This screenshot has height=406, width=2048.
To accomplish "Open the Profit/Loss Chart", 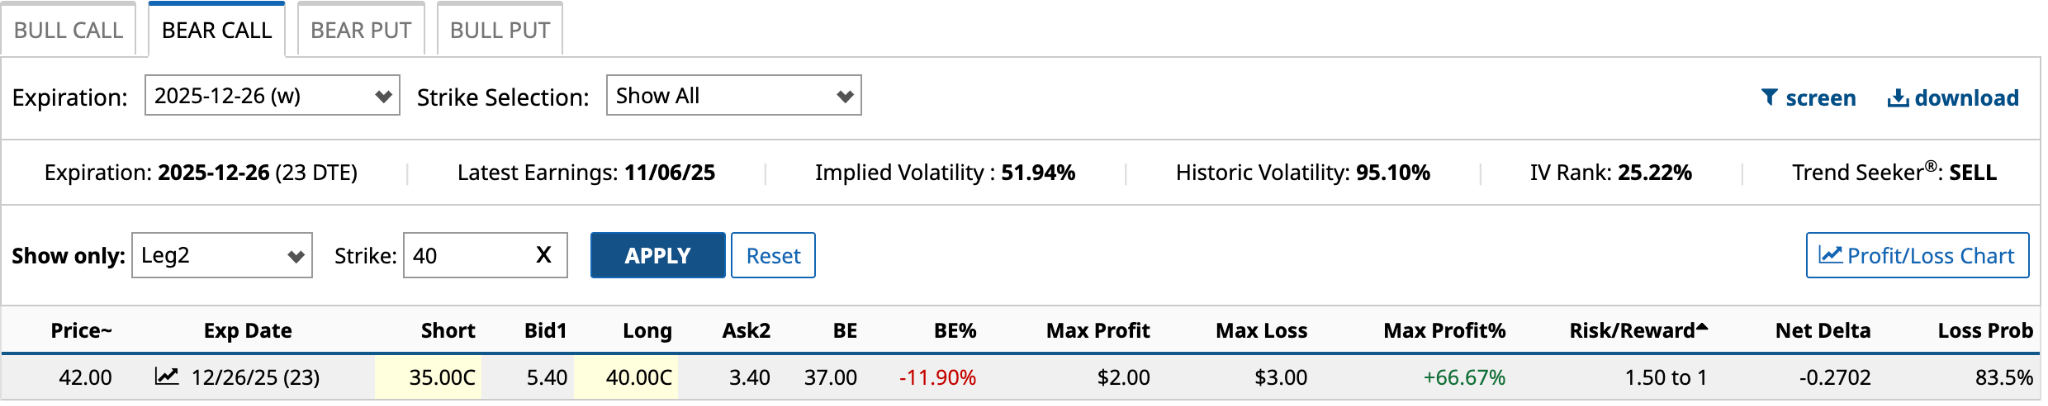I will 1916,256.
